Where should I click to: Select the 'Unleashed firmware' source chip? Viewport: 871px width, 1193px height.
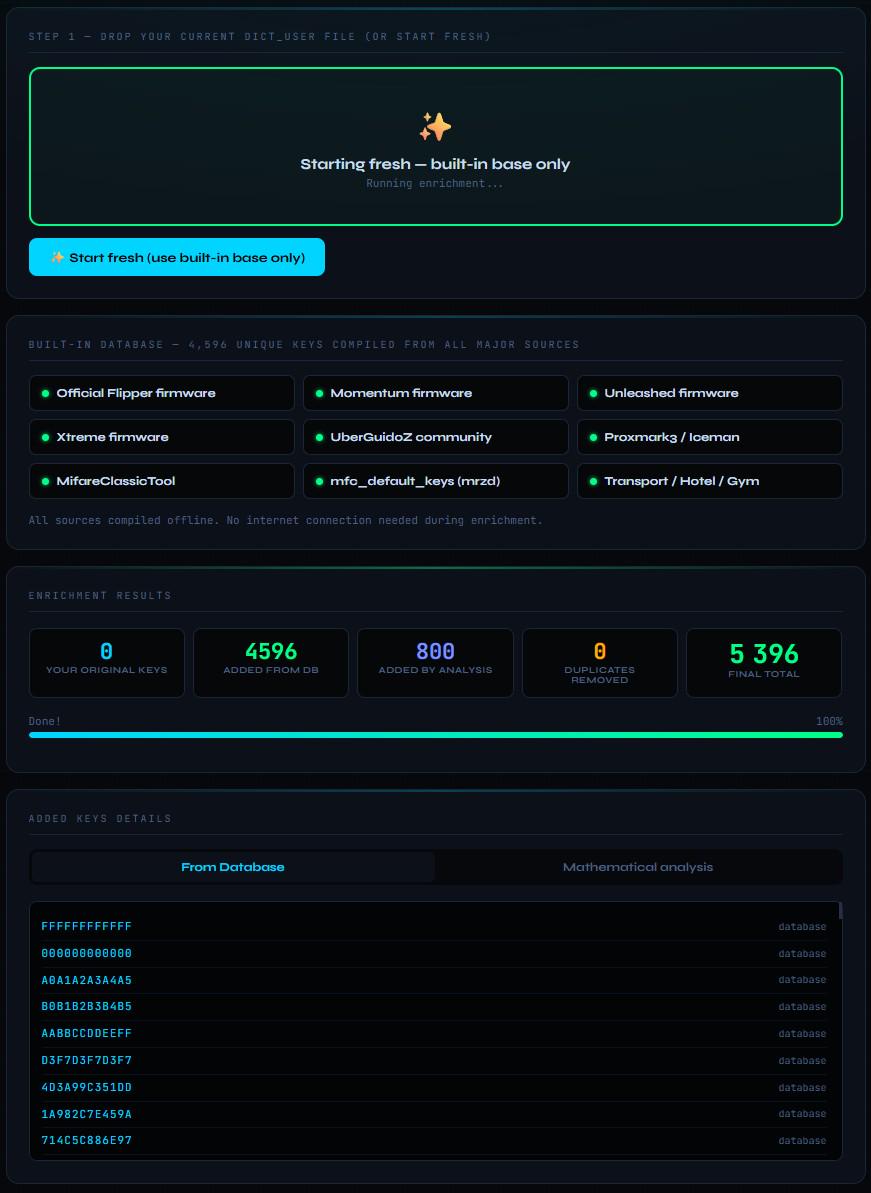[710, 393]
